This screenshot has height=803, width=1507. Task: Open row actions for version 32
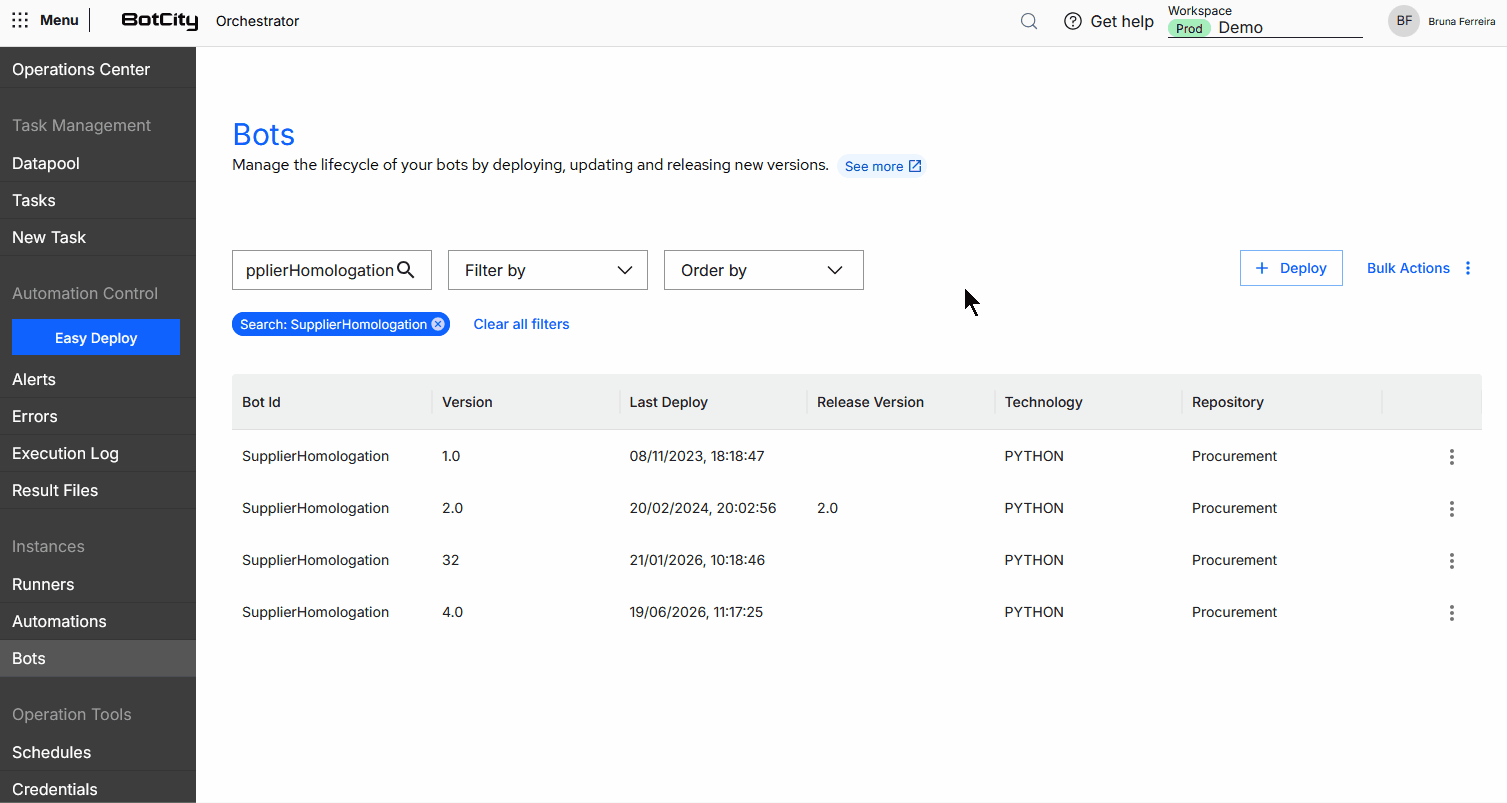[1452, 561]
